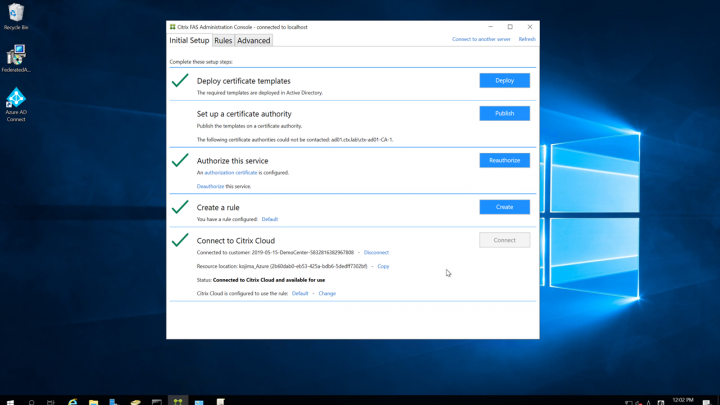The image size is (720, 405).
Task: Click the green Citrix FAS taskbar icon
Action: 178,401
